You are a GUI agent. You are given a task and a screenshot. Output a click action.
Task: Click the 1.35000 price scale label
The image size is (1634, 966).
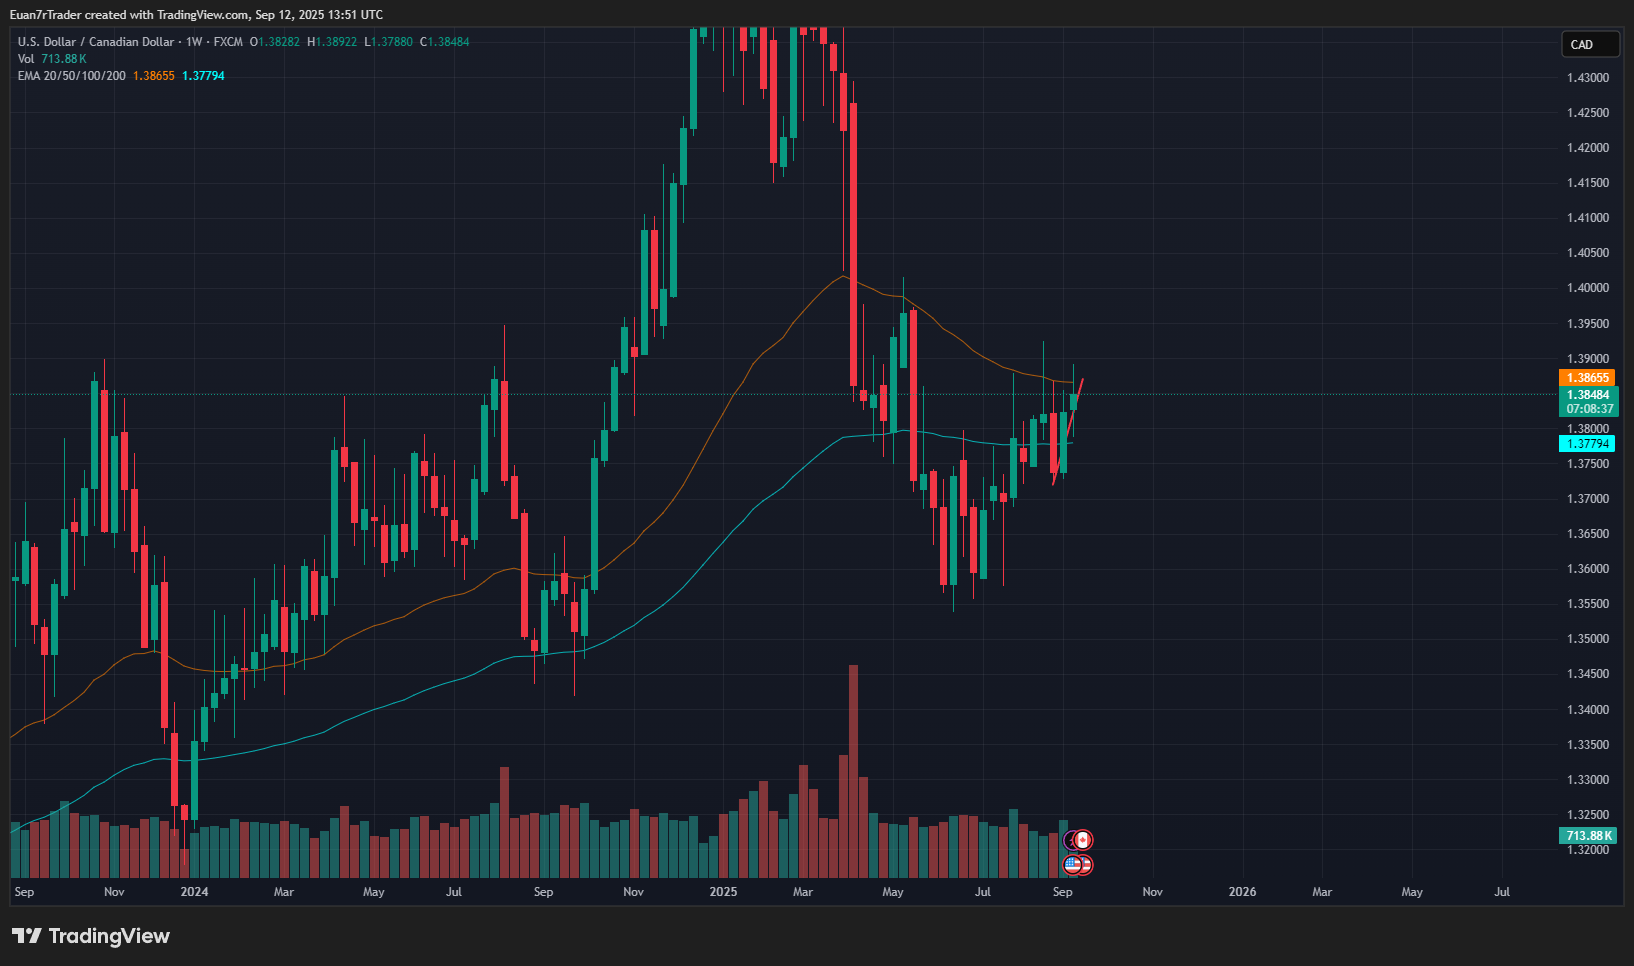coord(1588,639)
